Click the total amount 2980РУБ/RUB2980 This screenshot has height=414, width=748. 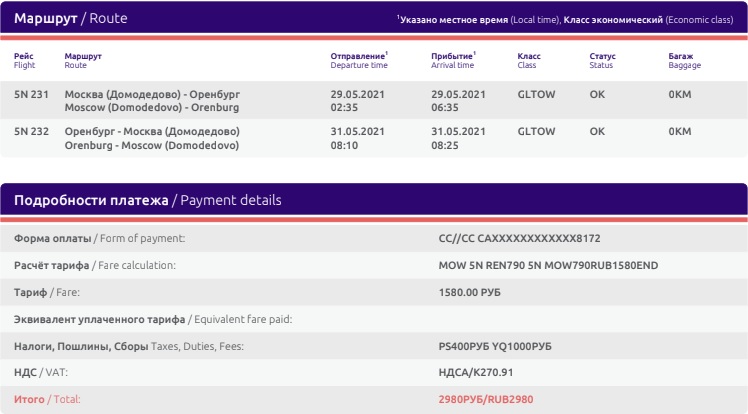(486, 399)
